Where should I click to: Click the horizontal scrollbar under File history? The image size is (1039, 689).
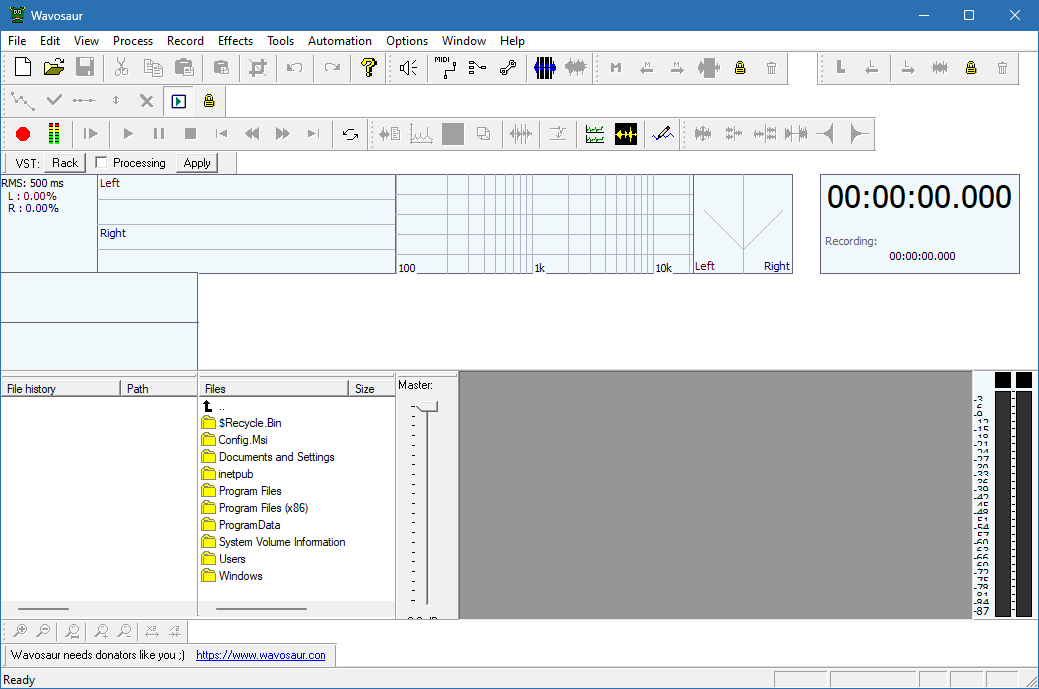point(43,609)
